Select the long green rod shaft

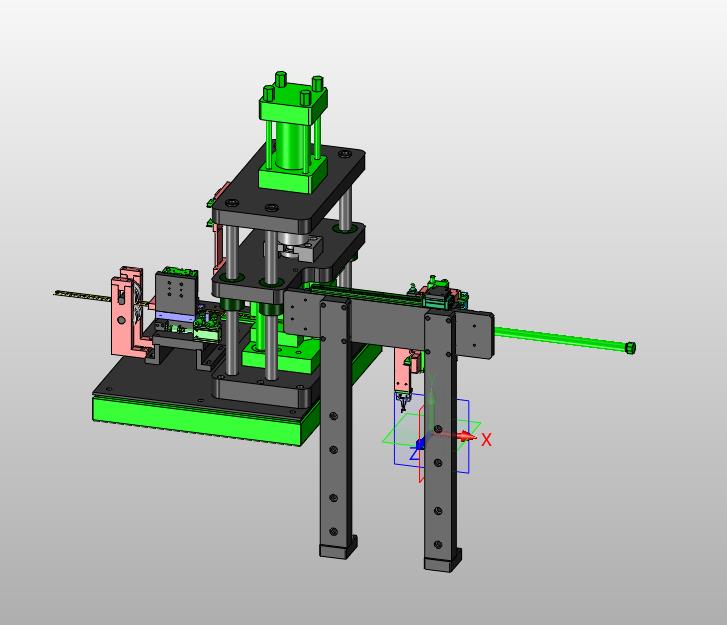click(560, 338)
